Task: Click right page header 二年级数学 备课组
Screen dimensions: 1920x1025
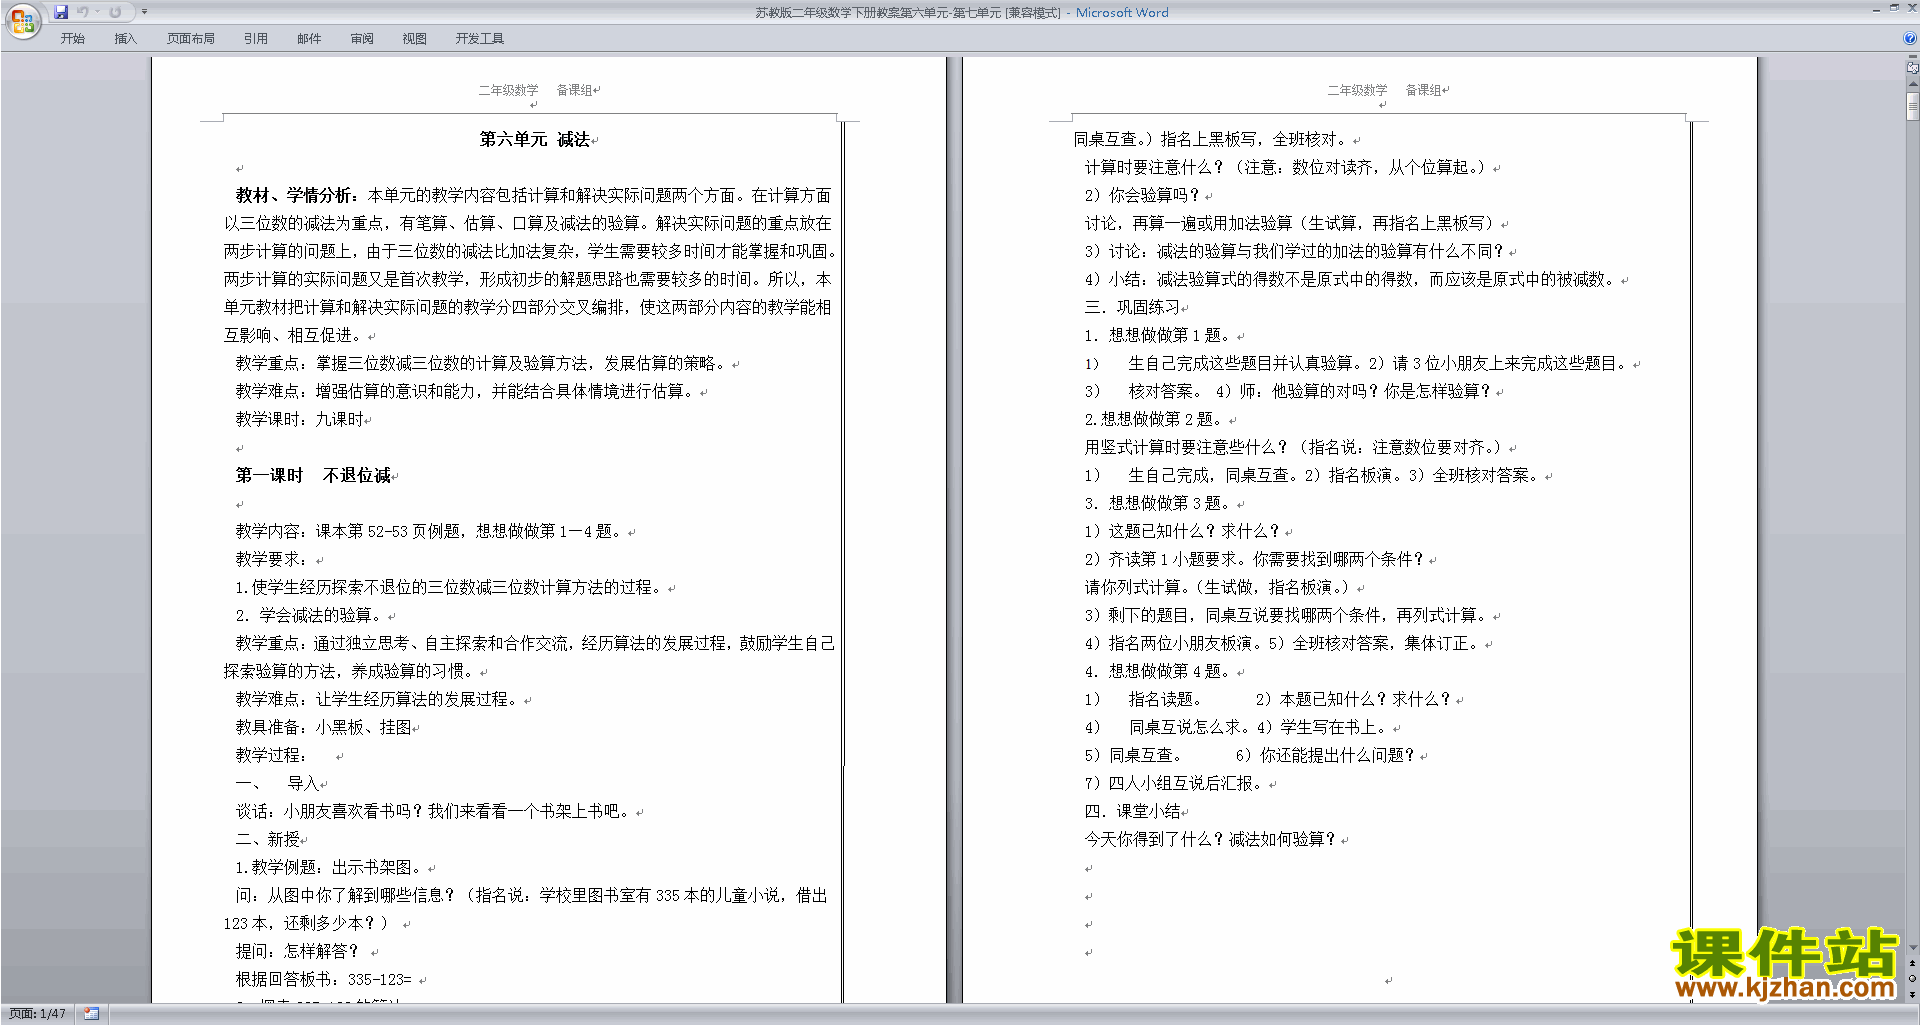Action: pos(1385,90)
